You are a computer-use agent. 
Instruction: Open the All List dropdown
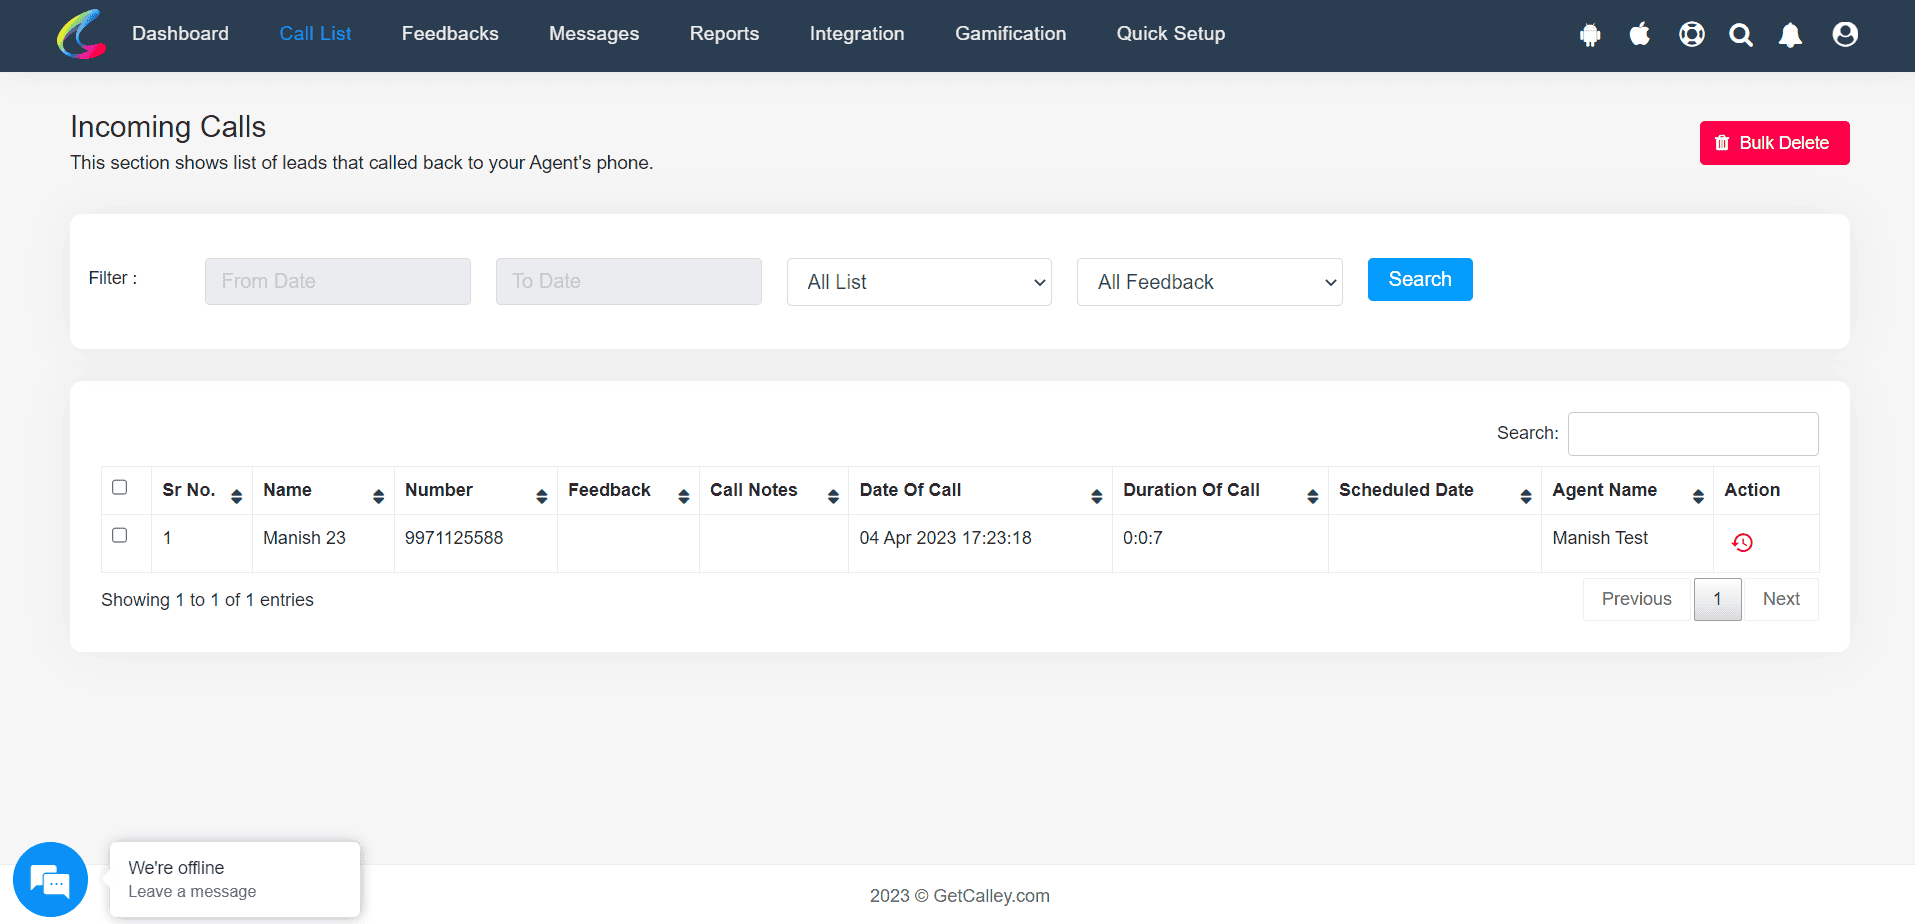(919, 282)
